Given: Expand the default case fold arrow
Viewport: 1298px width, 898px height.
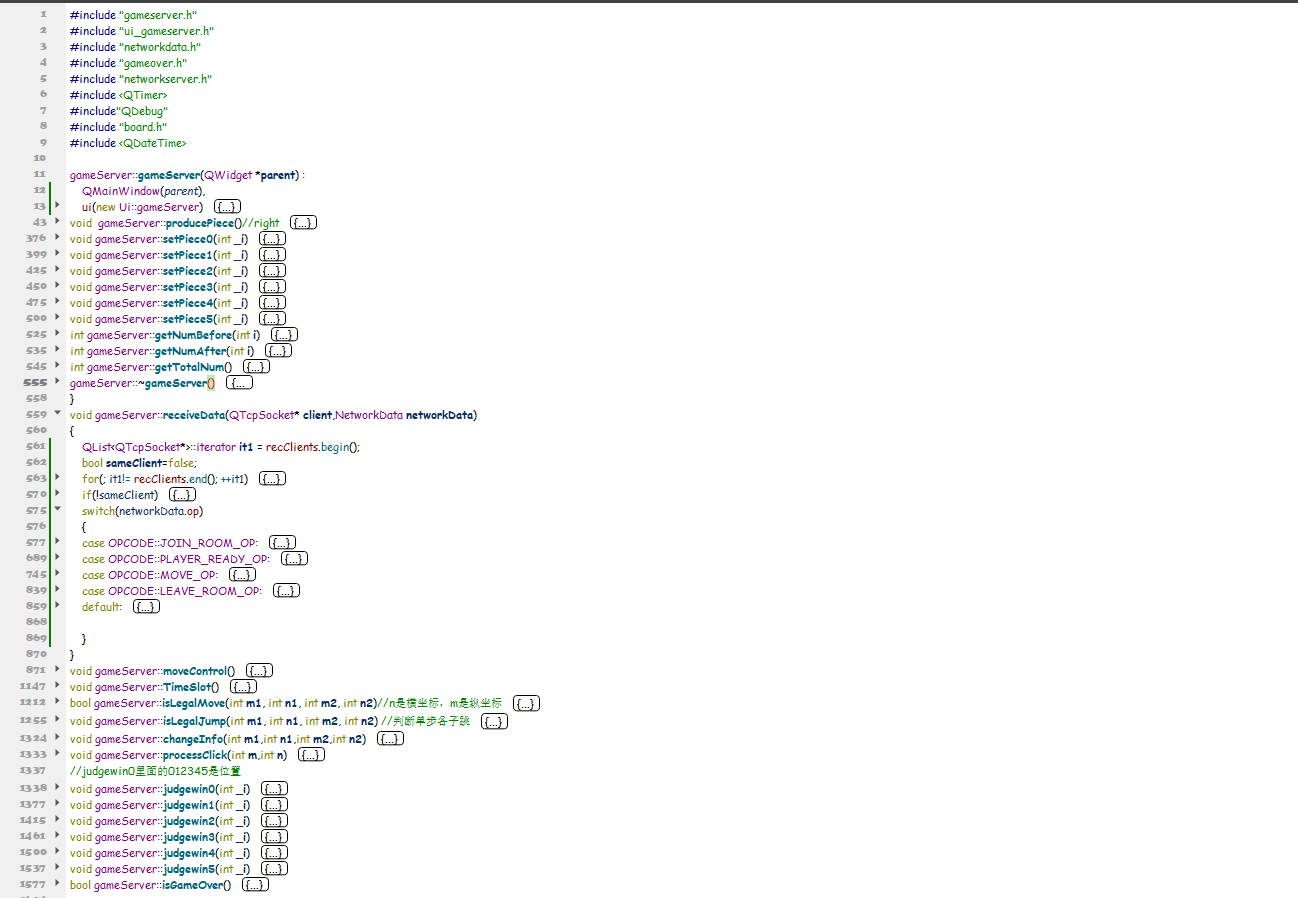Looking at the screenshot, I should (x=58, y=606).
